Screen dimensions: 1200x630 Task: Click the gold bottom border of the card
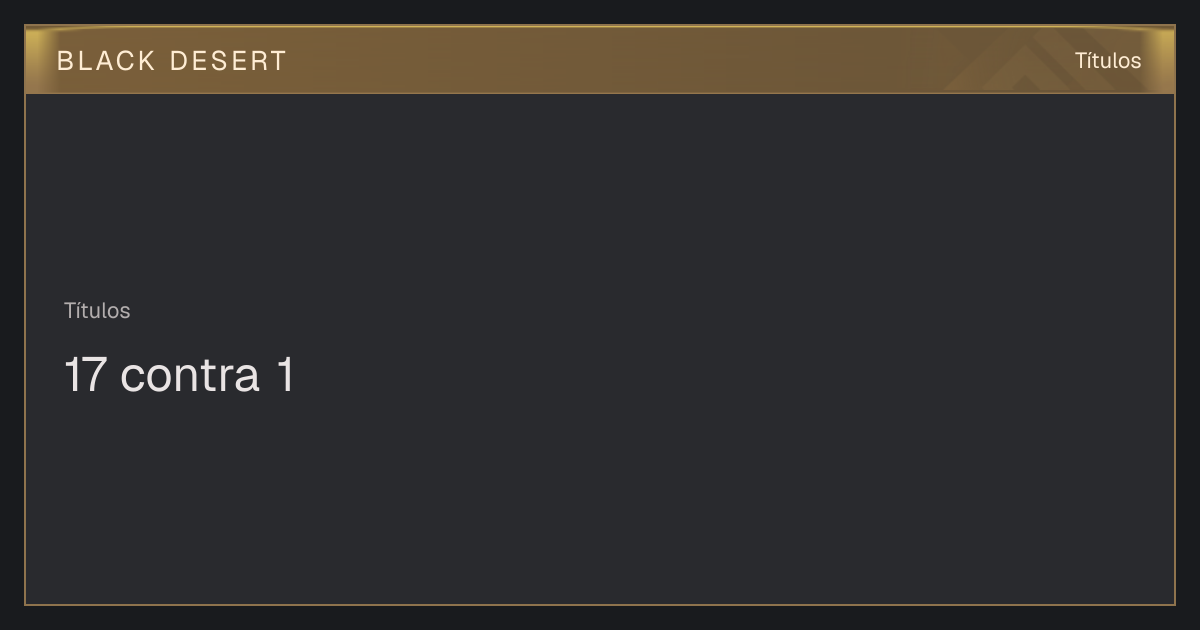coord(600,604)
